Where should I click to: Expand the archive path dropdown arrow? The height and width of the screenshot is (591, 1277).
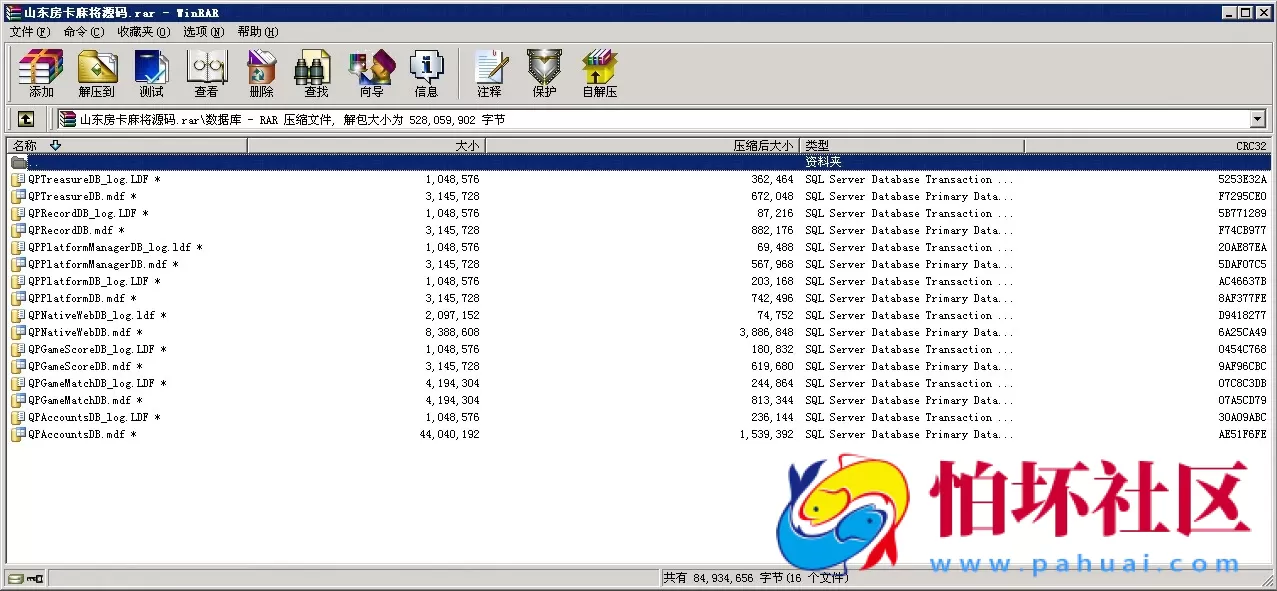[x=1257, y=119]
